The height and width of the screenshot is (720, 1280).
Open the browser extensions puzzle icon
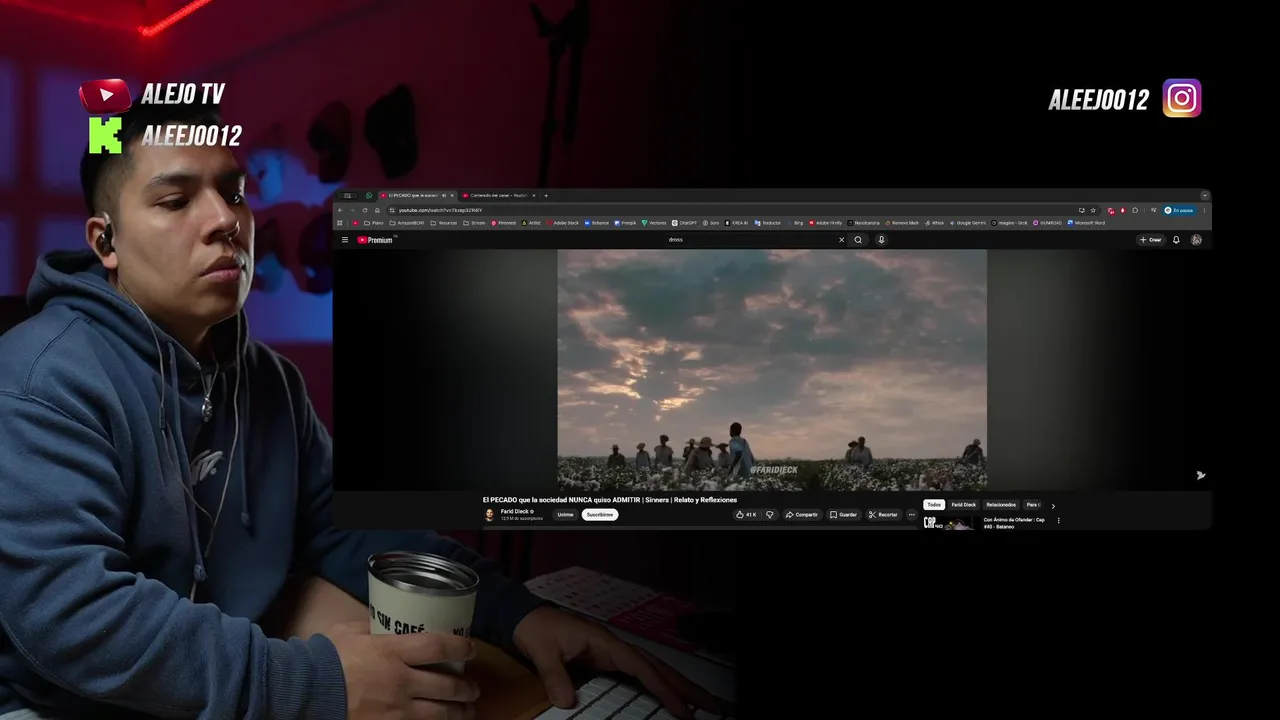pyautogui.click(x=1135, y=210)
